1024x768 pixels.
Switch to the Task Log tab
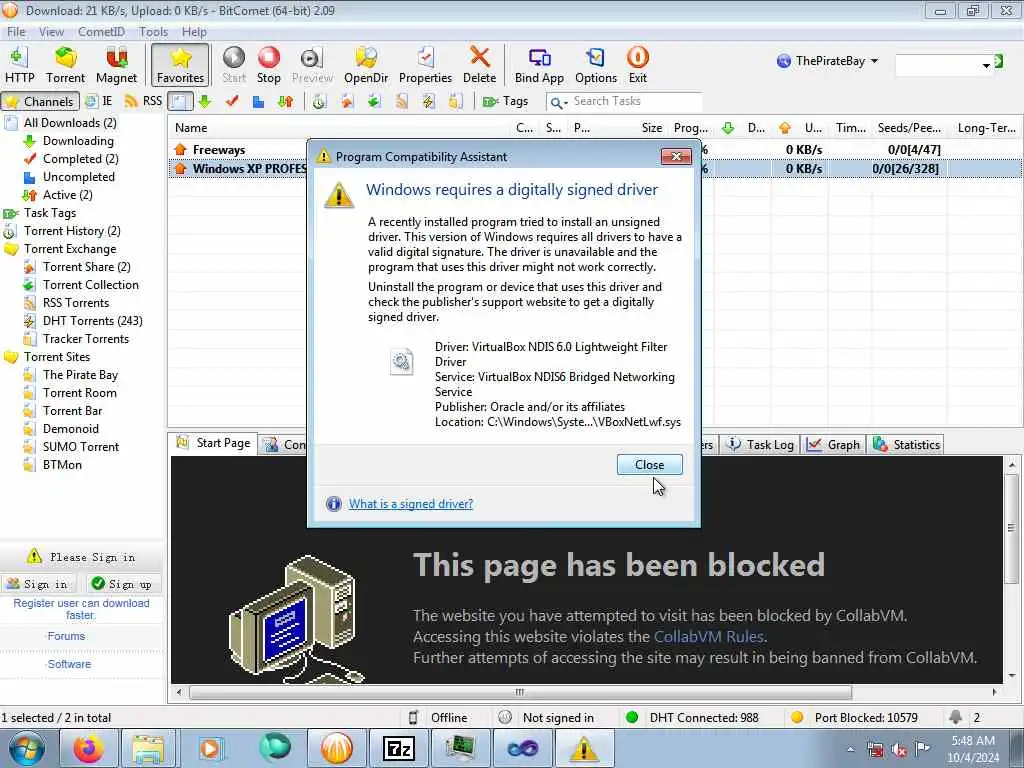point(760,445)
